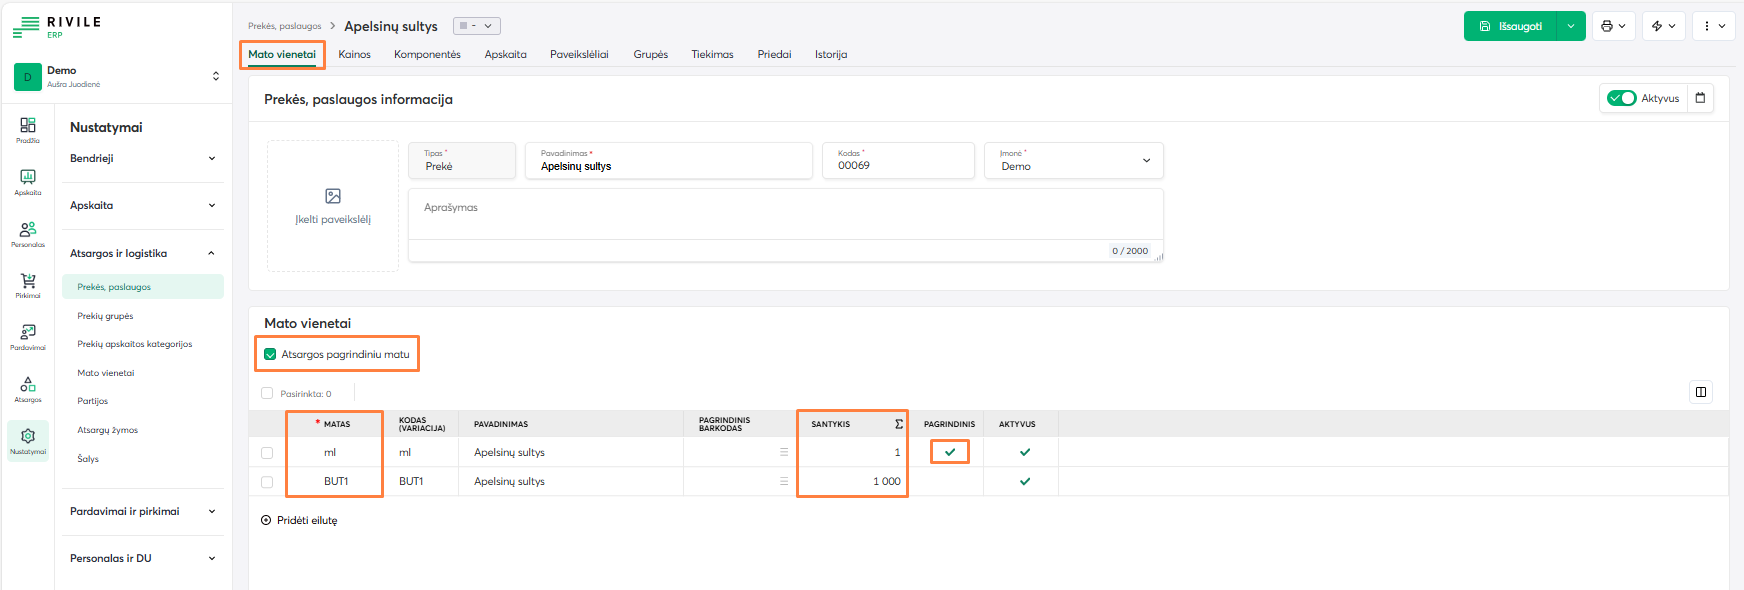Click the Aprašymas description field
Viewport: 1744px width, 590px height.
click(x=785, y=215)
